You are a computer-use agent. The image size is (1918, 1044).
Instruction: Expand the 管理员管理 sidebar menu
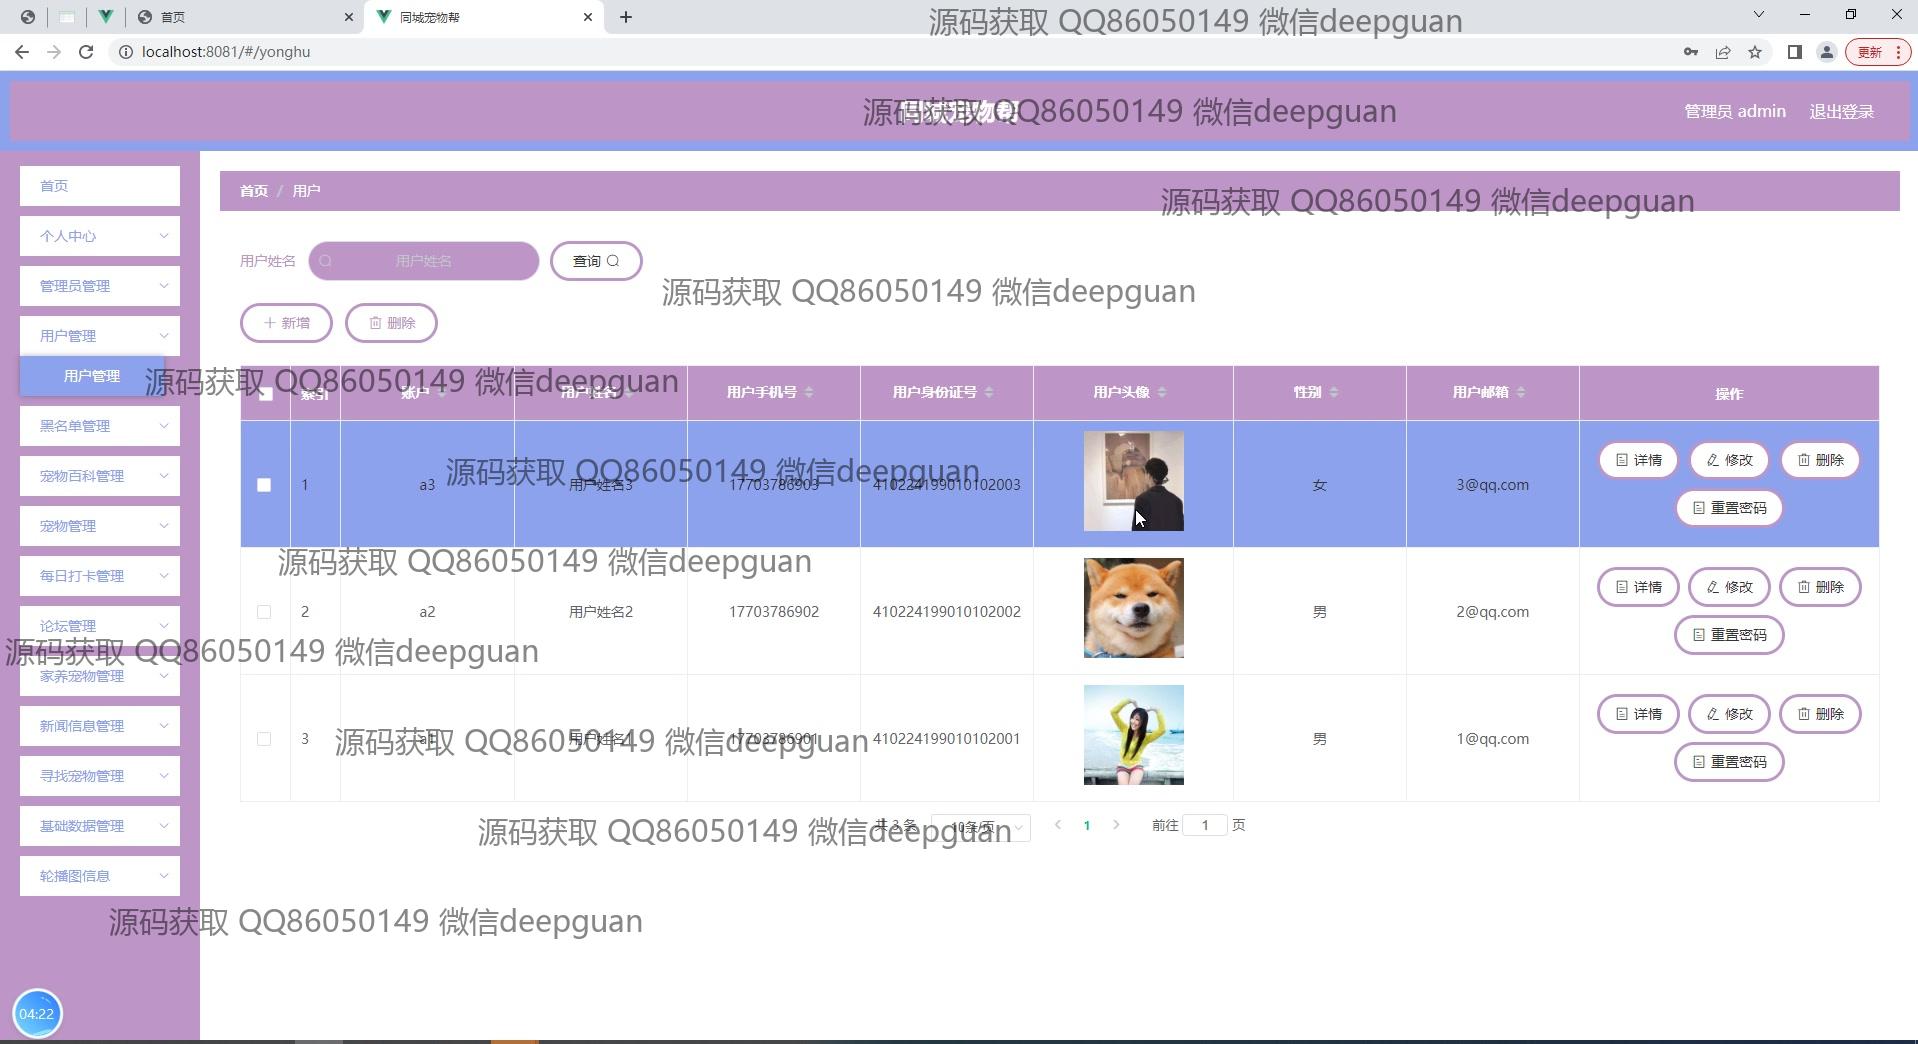pyautogui.click(x=100, y=286)
